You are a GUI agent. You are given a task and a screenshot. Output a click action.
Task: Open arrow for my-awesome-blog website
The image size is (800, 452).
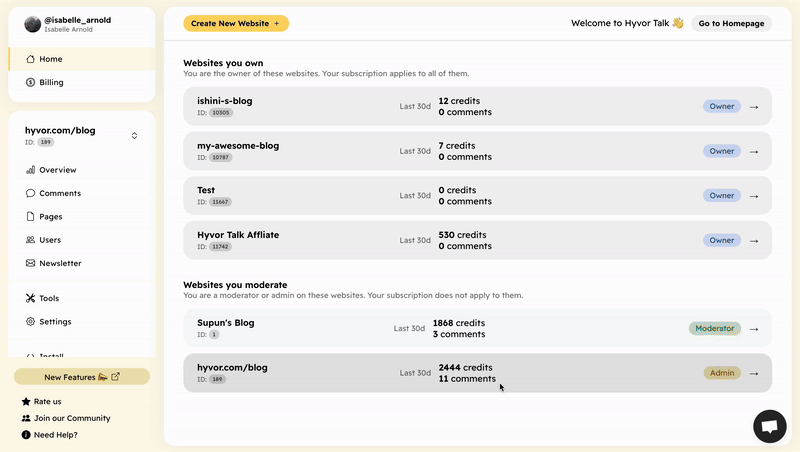[x=754, y=152]
